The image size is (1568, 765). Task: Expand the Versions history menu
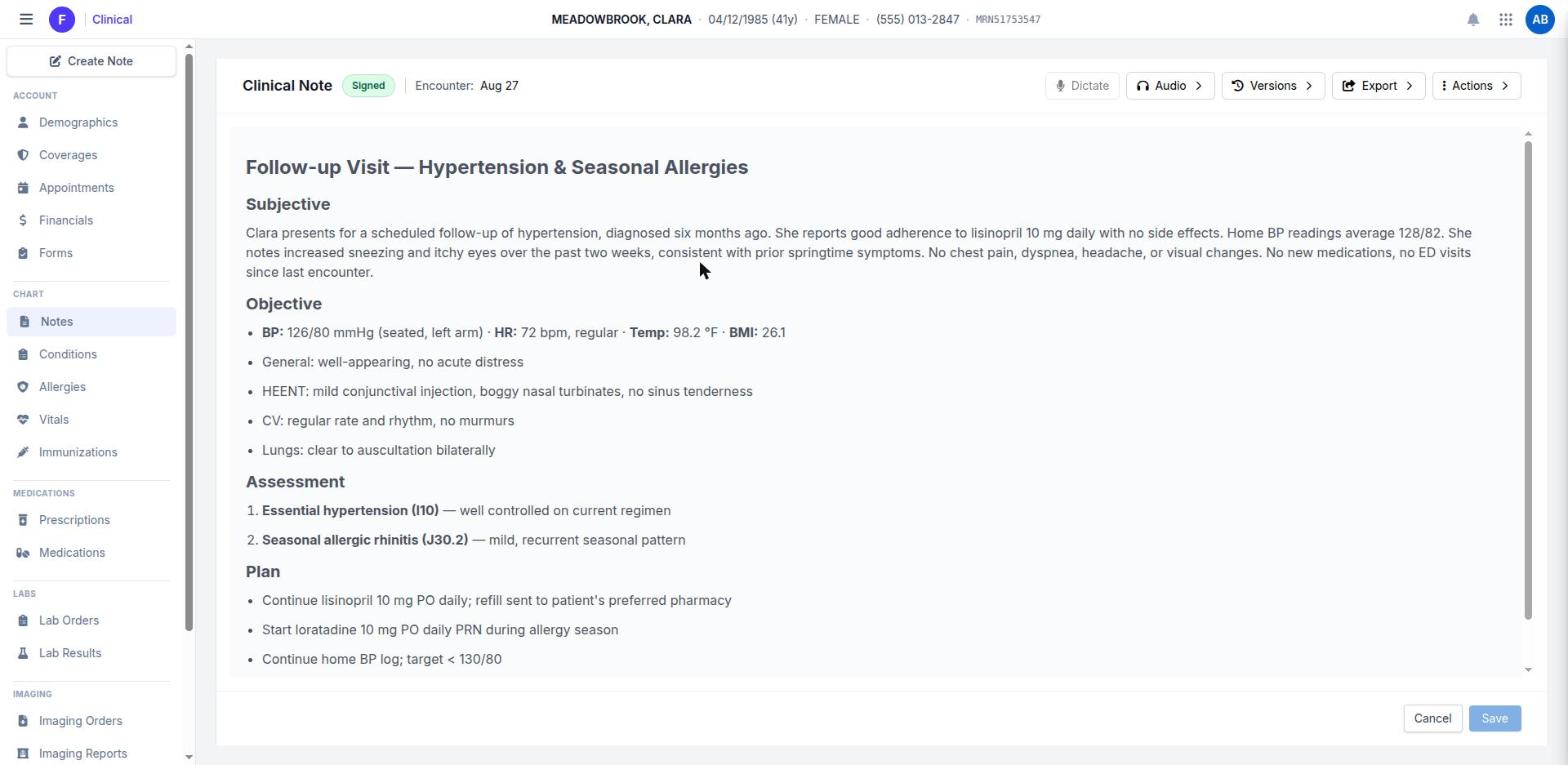(x=1273, y=86)
